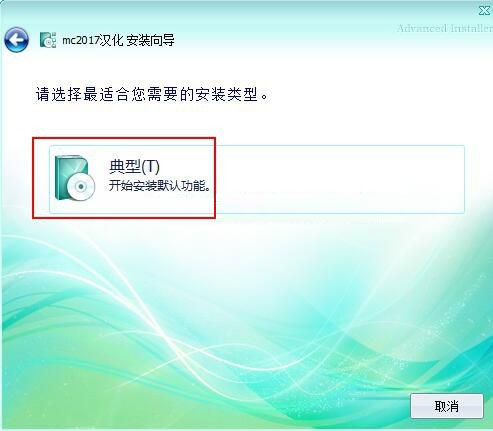Click the Advanced Installer watermark text
The height and width of the screenshot is (431, 493).
click(x=445, y=28)
